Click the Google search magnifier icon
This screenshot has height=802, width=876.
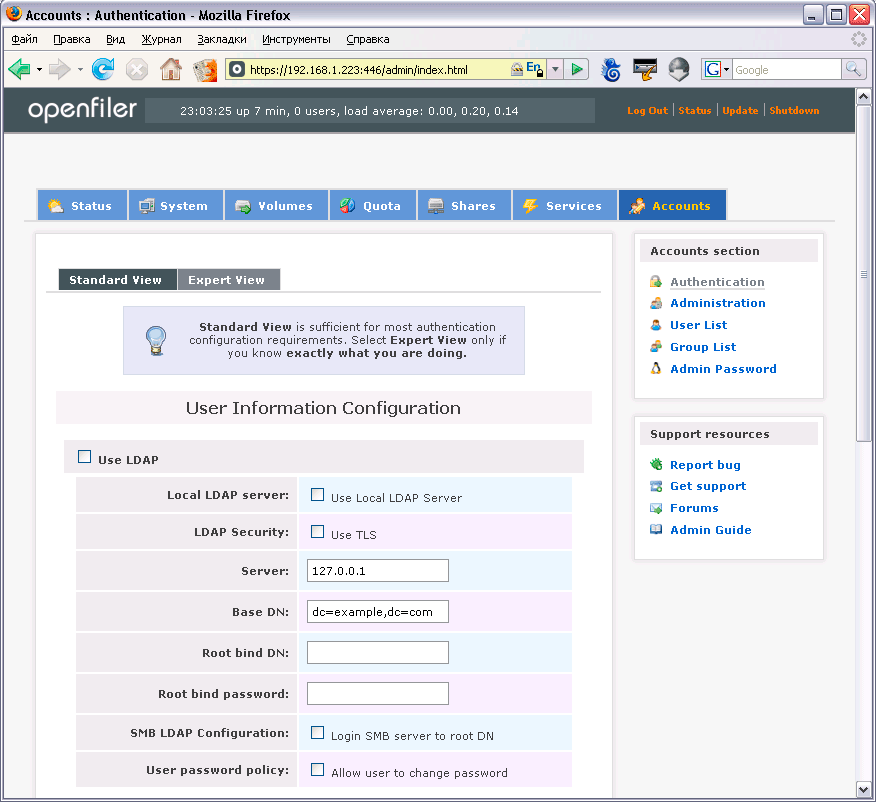coord(853,69)
